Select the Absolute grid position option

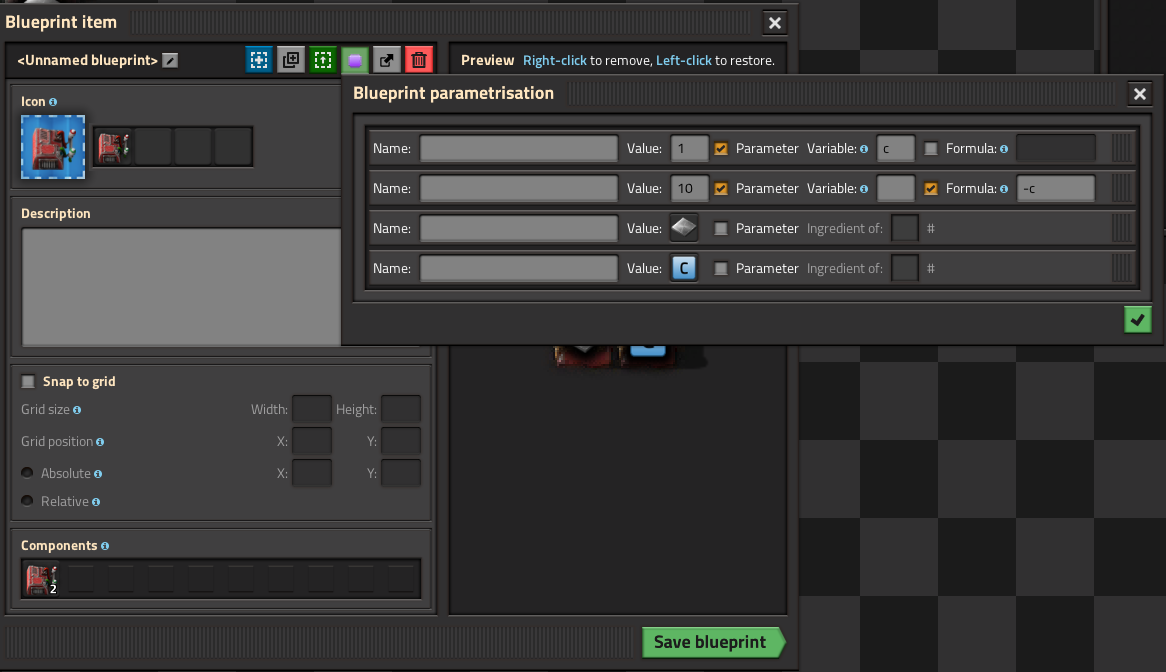[28, 473]
